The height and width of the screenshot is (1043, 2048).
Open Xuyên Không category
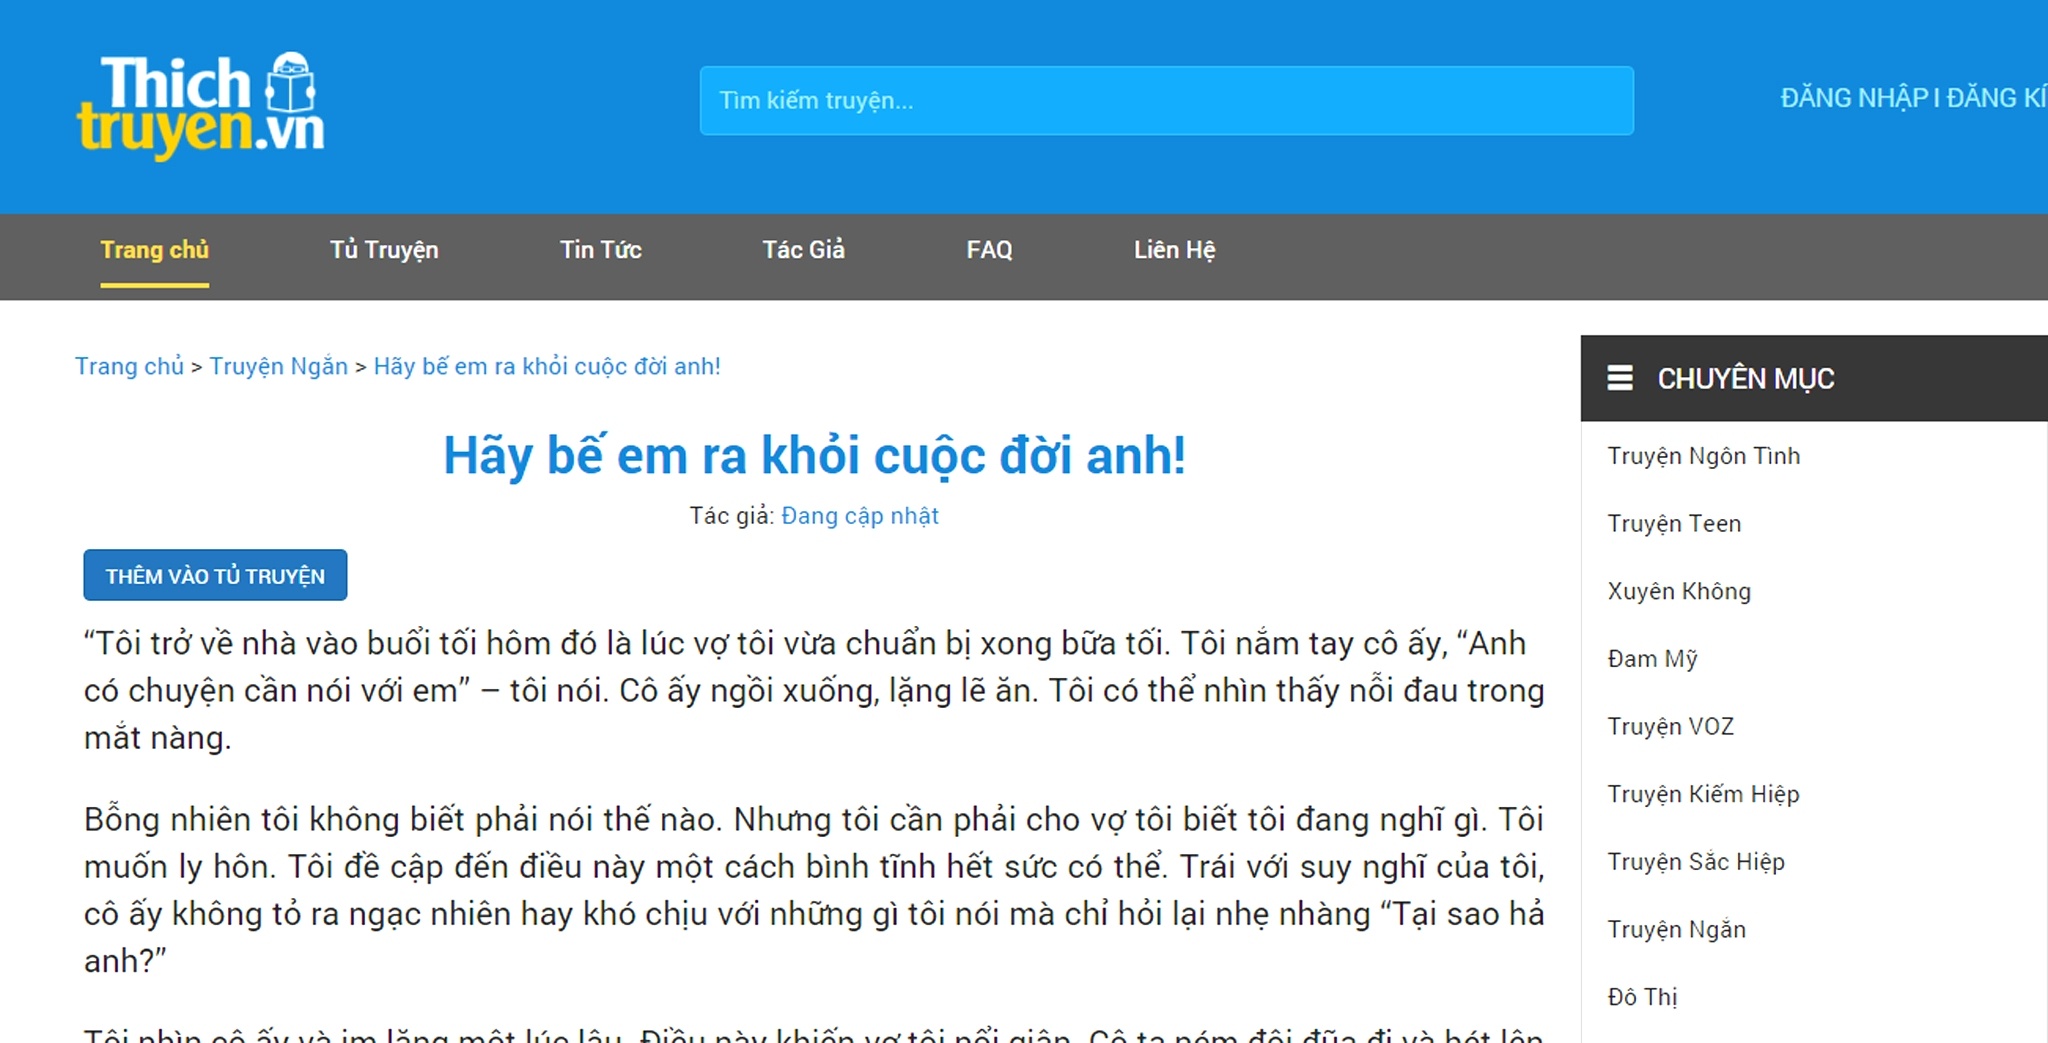coord(1679,592)
